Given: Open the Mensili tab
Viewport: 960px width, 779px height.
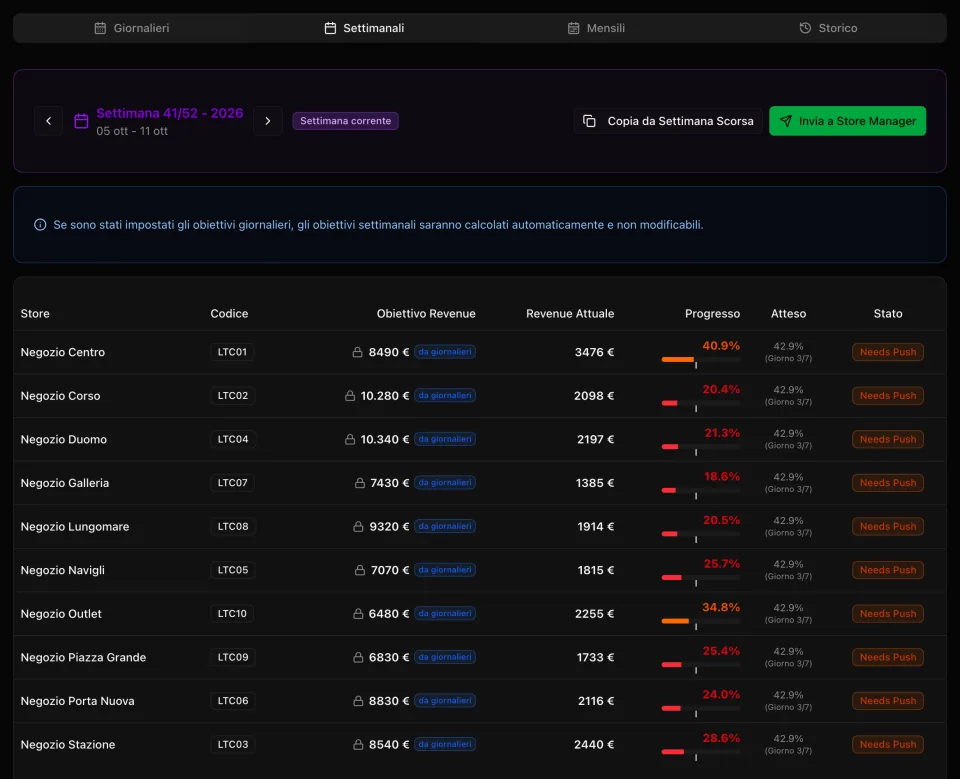Looking at the screenshot, I should click(596, 28).
